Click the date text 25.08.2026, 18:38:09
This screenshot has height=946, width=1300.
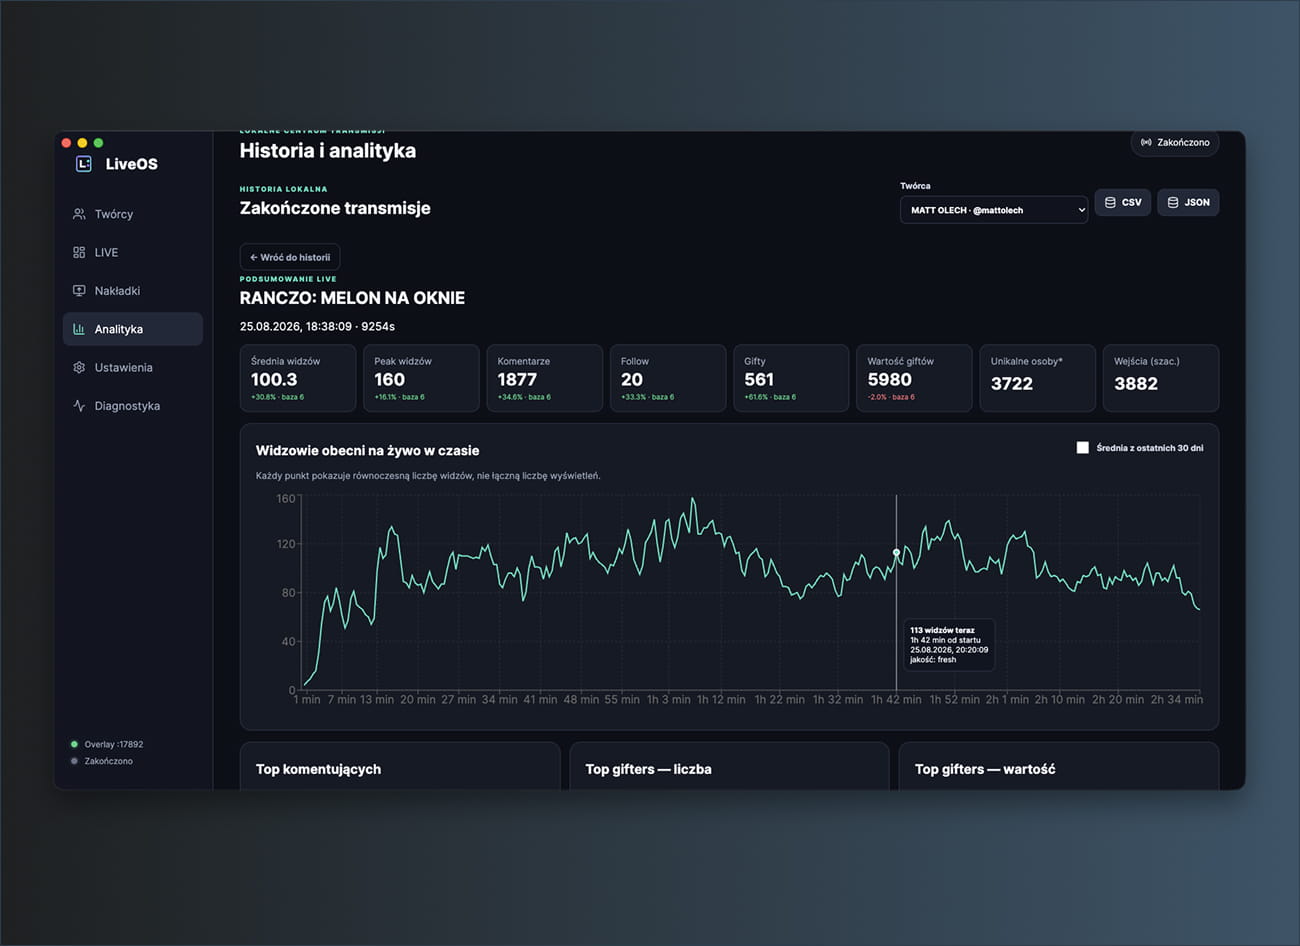[x=296, y=327]
